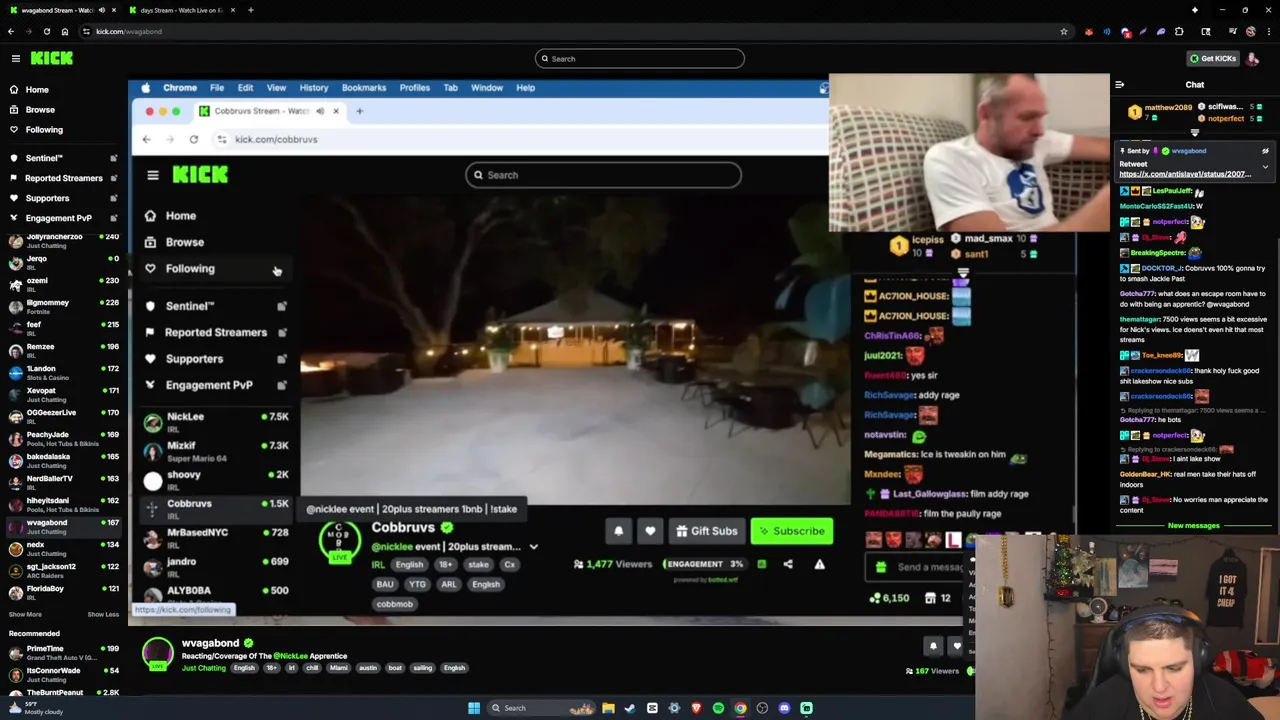1280x720 pixels.
Task: Collapse the Chat panel with arrow icon
Action: click(x=1119, y=85)
